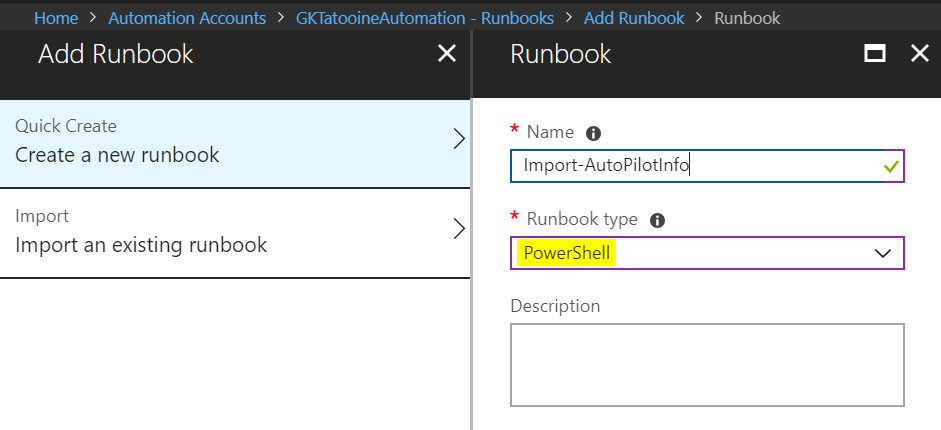The height and width of the screenshot is (430, 941).
Task: Open Automation Accounts breadcrumb link
Action: tap(187, 18)
